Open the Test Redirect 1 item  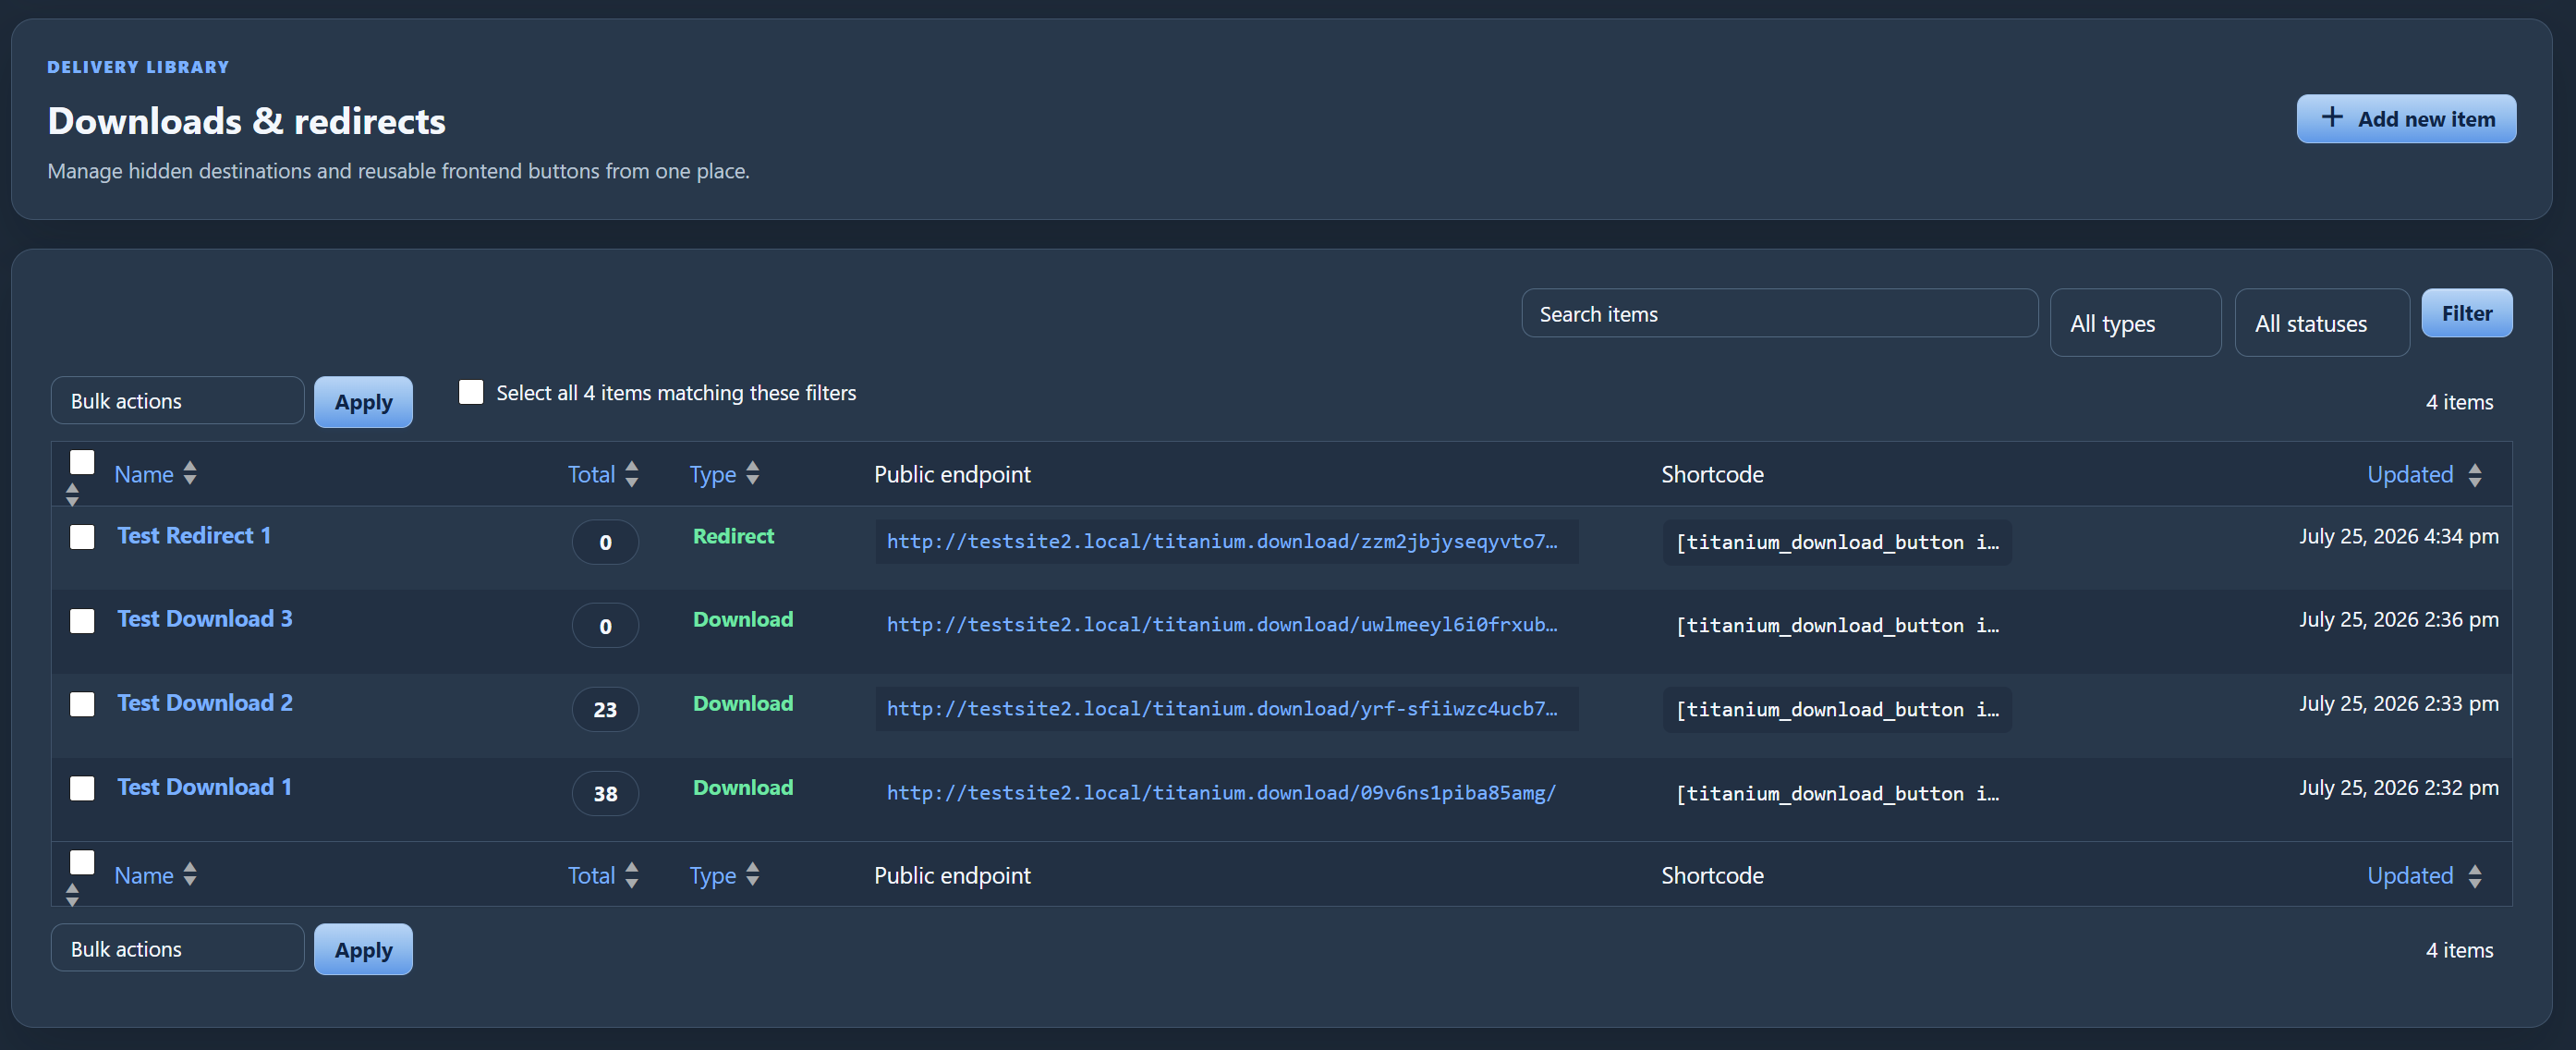pos(194,535)
